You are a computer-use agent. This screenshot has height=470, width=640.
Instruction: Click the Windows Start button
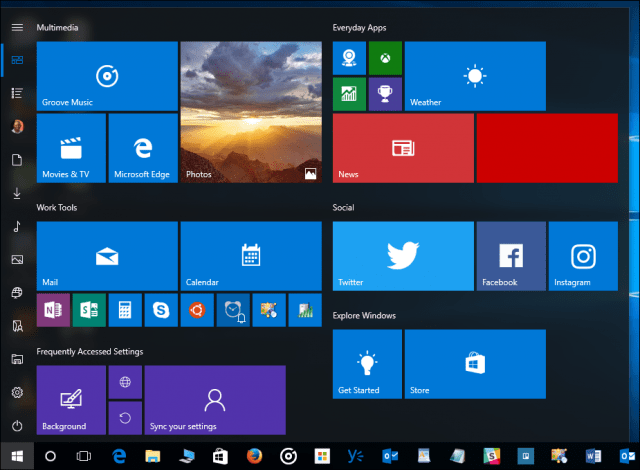pos(17,456)
